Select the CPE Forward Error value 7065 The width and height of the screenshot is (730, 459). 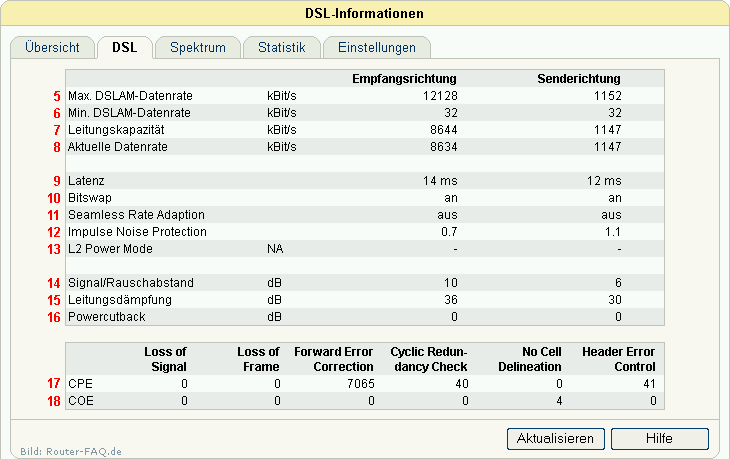pos(361,384)
